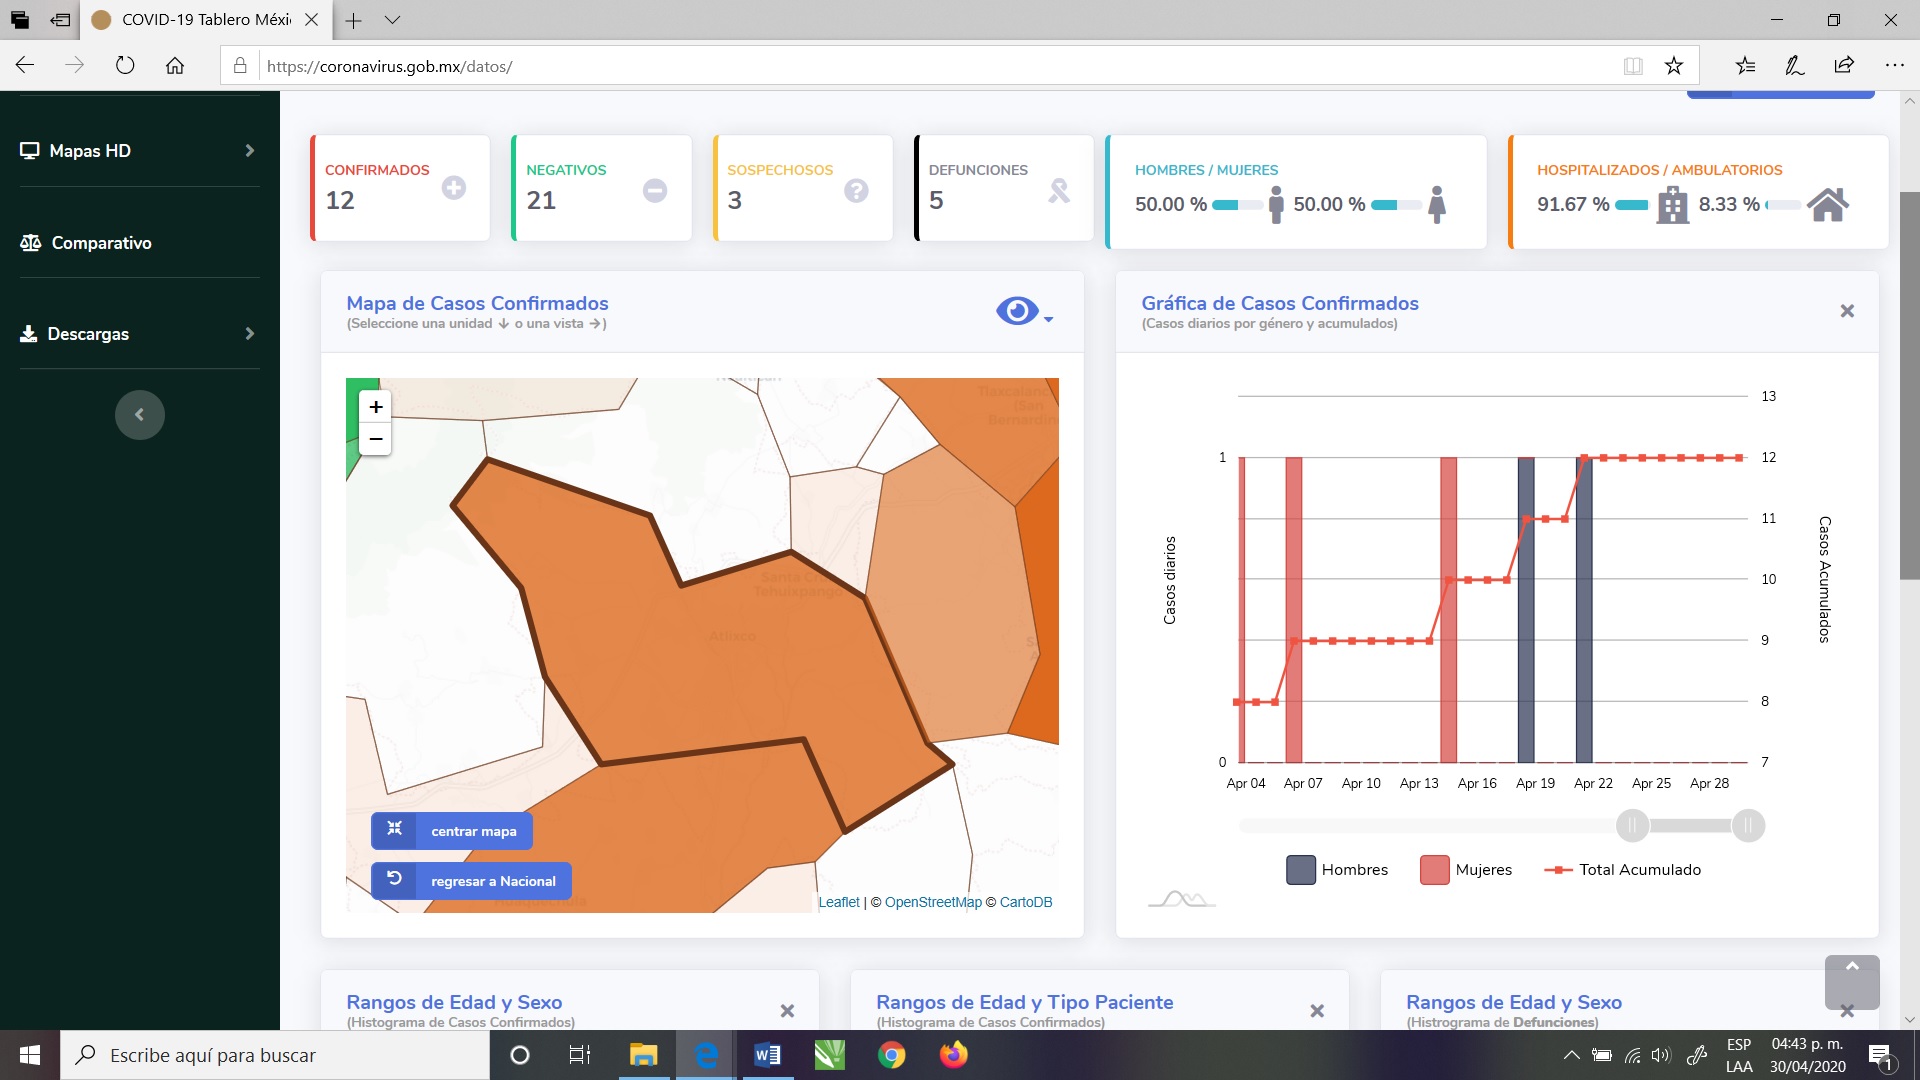Viewport: 1920px width, 1080px height.
Task: Add page to favorites star
Action: click(x=1674, y=66)
